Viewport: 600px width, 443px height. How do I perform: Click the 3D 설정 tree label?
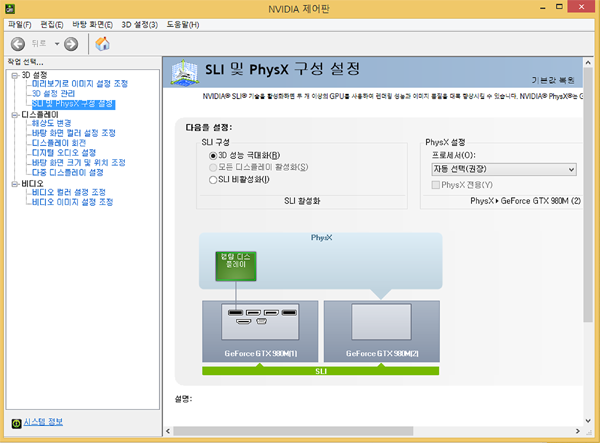pyautogui.click(x=34, y=75)
